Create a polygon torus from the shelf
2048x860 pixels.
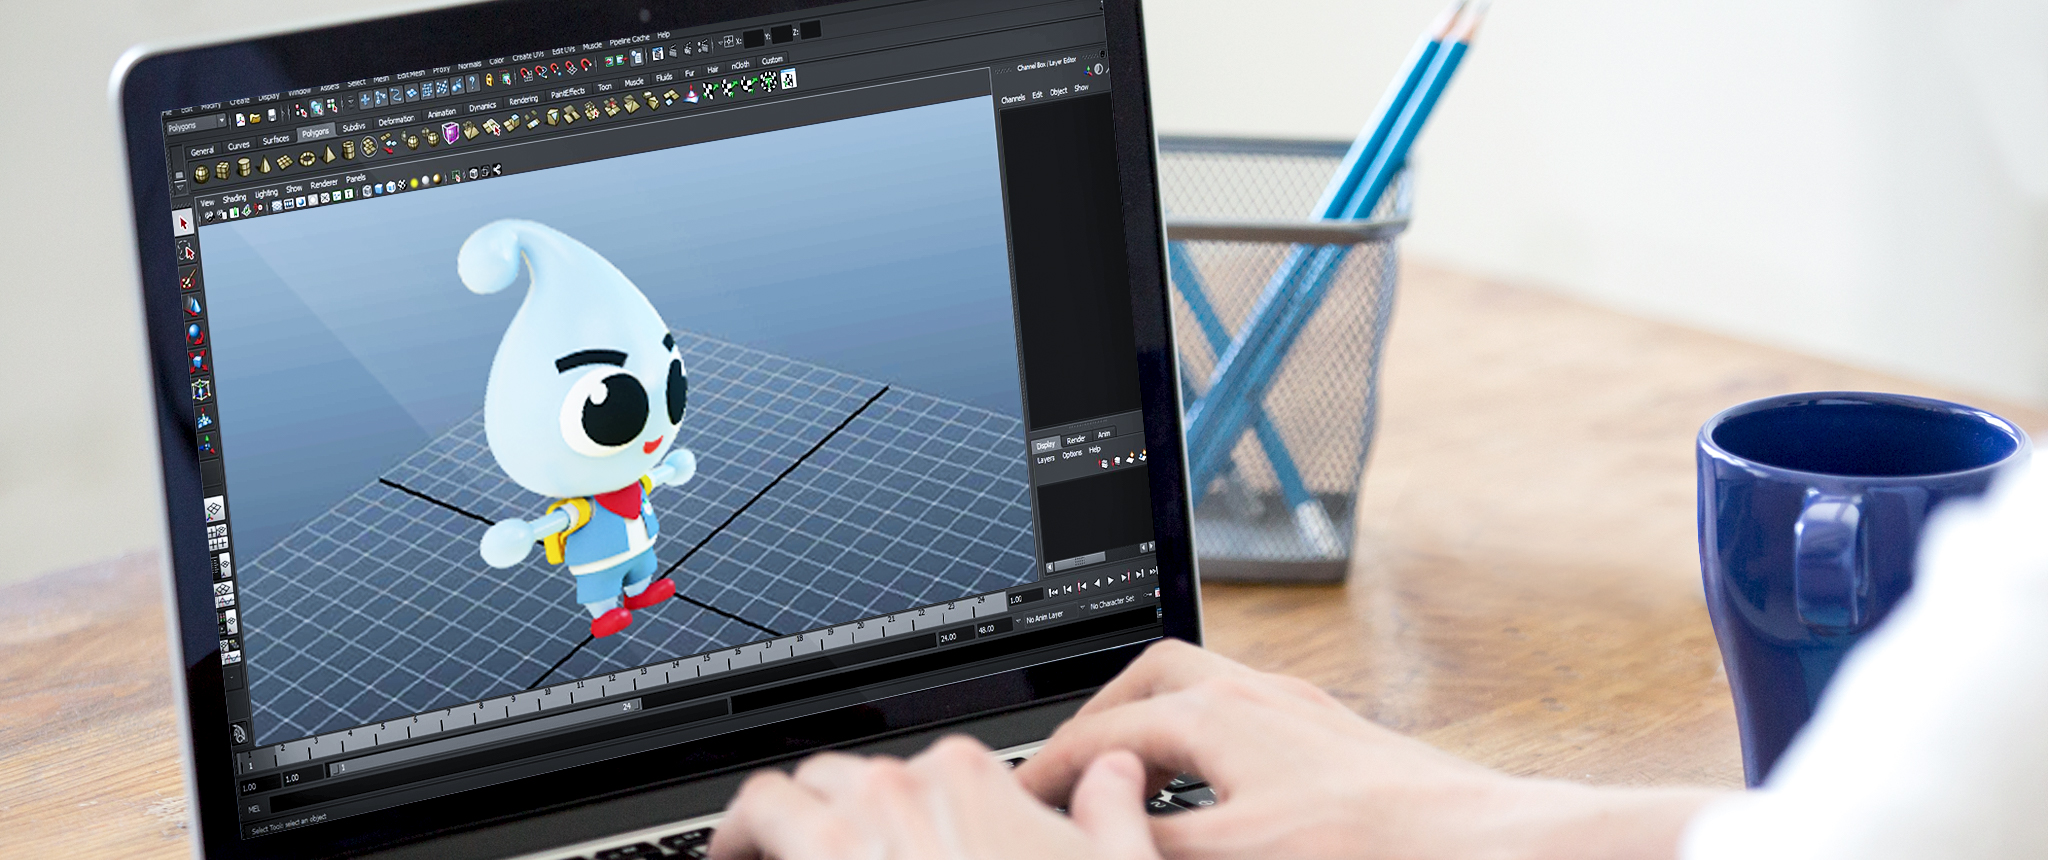306,158
